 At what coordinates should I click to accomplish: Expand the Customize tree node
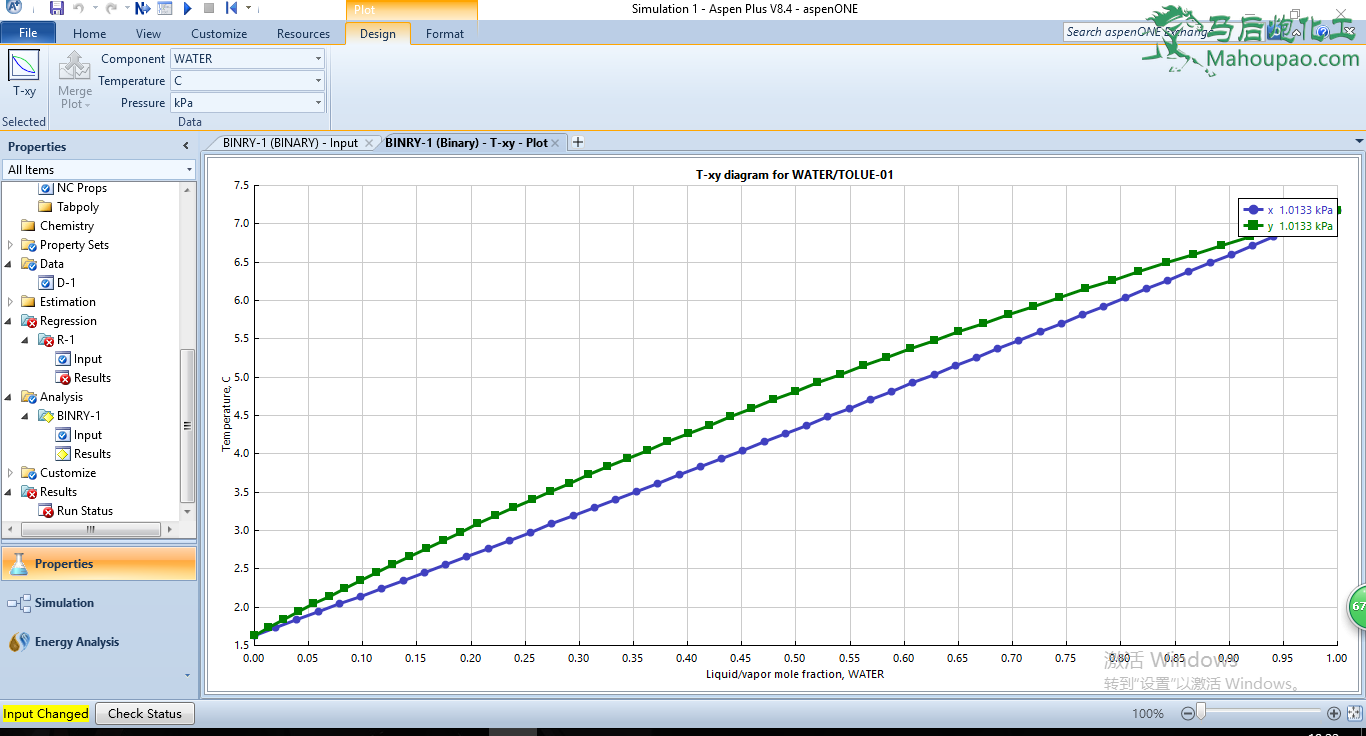tap(11, 473)
